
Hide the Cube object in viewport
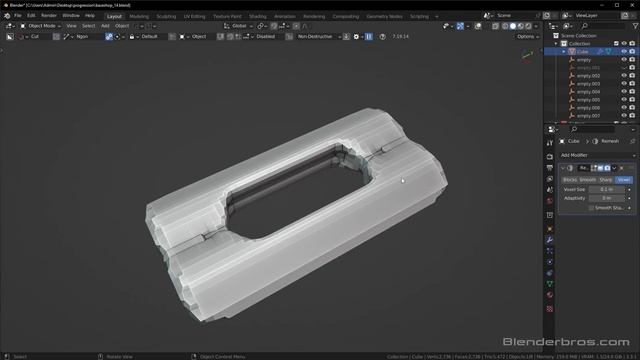[x=624, y=52]
